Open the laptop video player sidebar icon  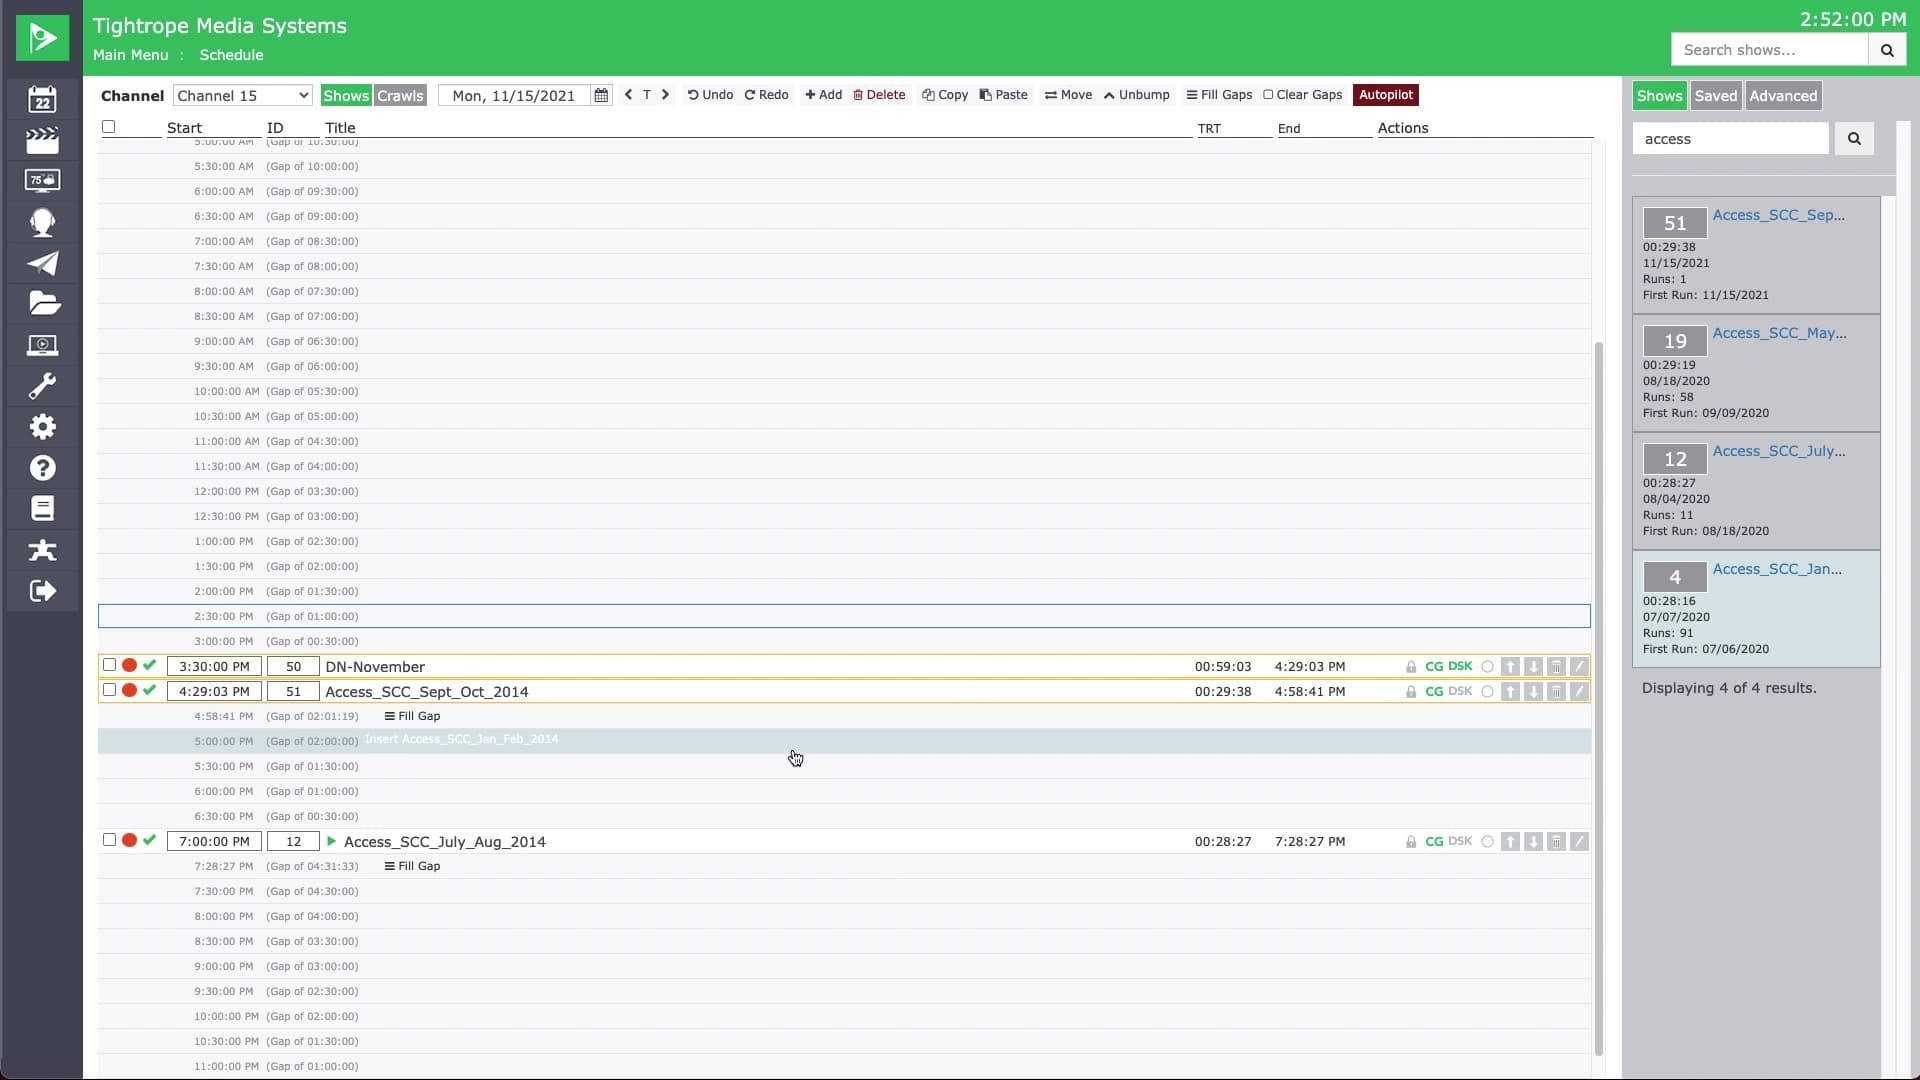42,345
